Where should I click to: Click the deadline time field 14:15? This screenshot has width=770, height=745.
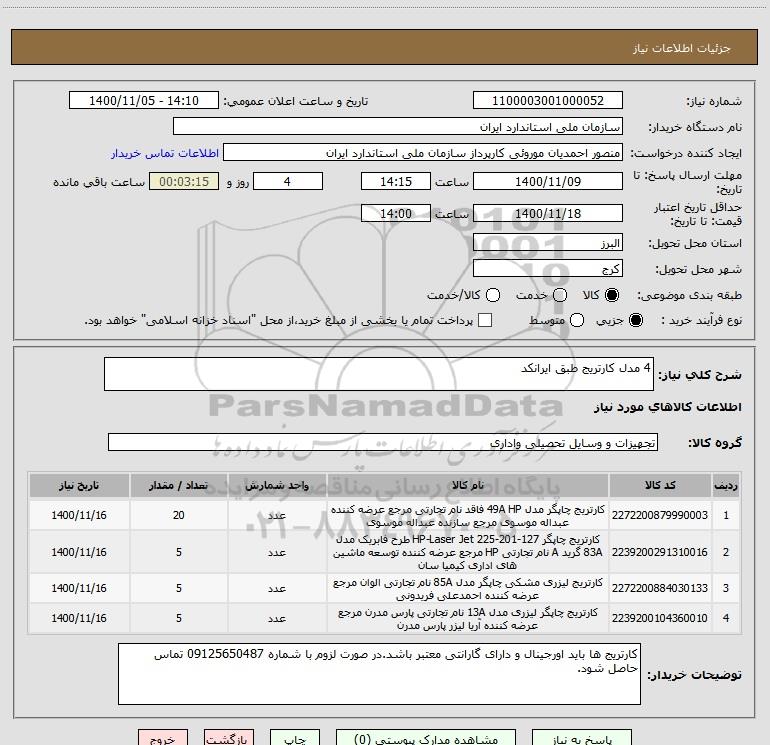point(396,181)
